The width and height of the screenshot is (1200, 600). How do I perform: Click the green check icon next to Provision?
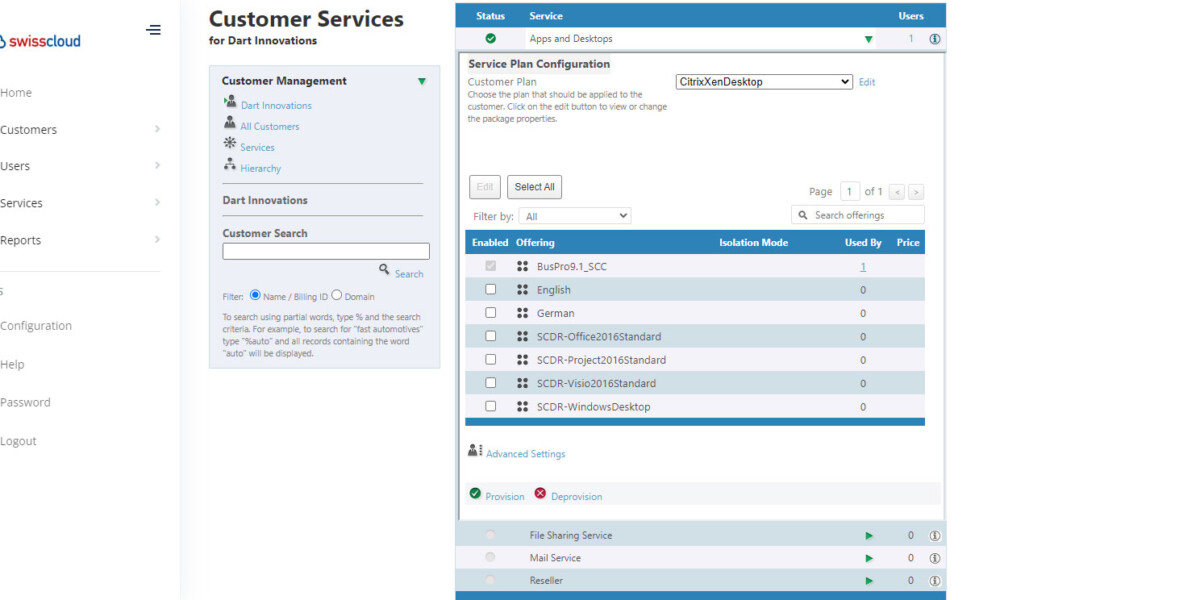point(474,494)
